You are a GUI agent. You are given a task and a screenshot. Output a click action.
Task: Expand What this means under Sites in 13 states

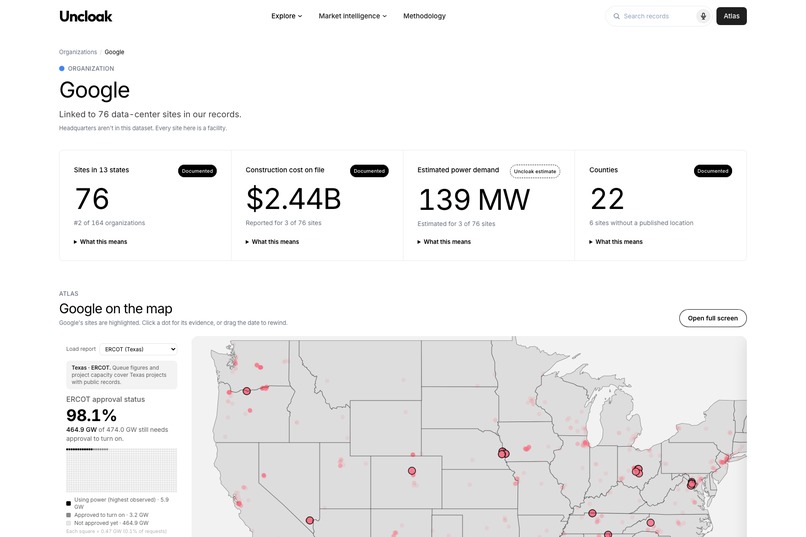100,242
